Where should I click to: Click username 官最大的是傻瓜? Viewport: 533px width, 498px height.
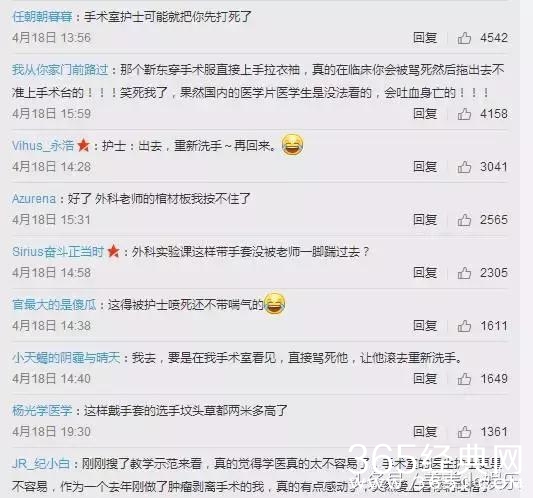[54, 305]
